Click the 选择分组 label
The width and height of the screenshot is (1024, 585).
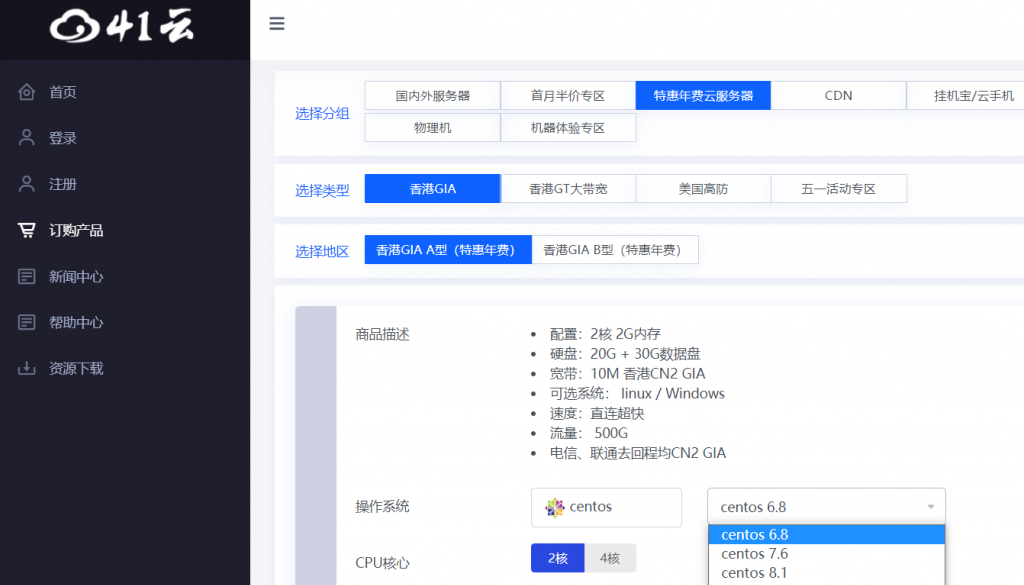322,114
